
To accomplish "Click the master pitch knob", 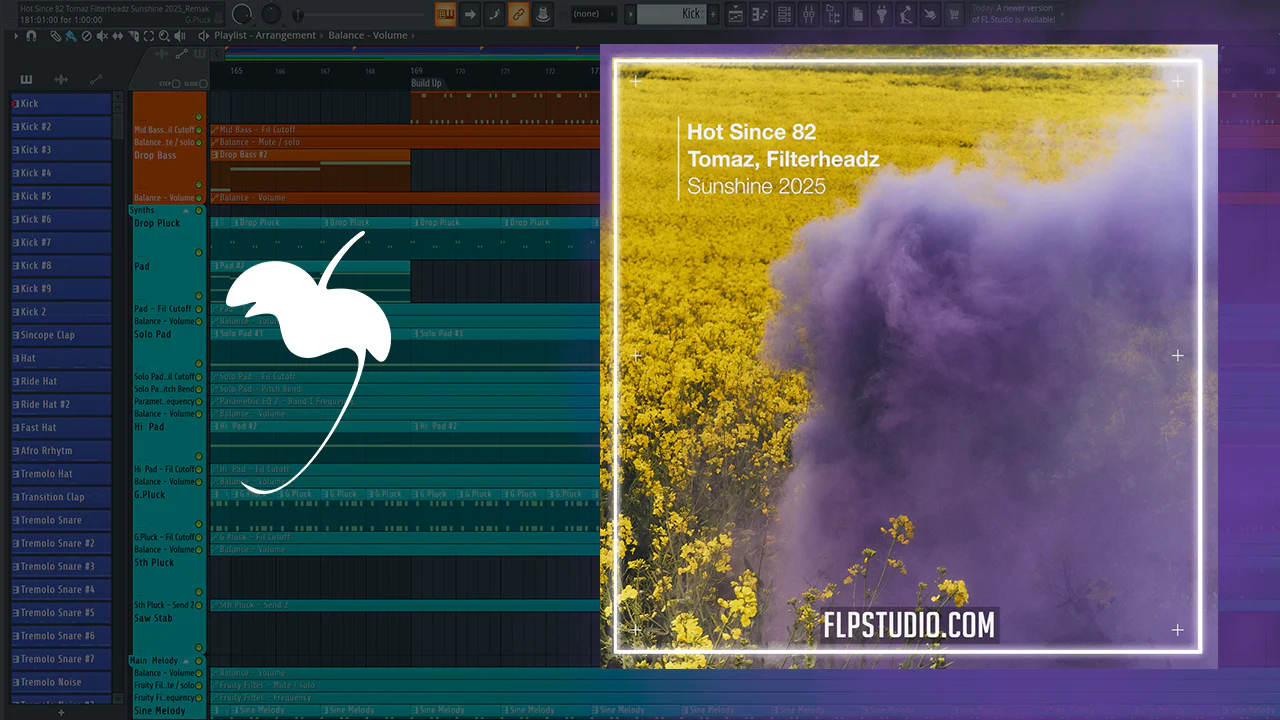I will coord(271,14).
